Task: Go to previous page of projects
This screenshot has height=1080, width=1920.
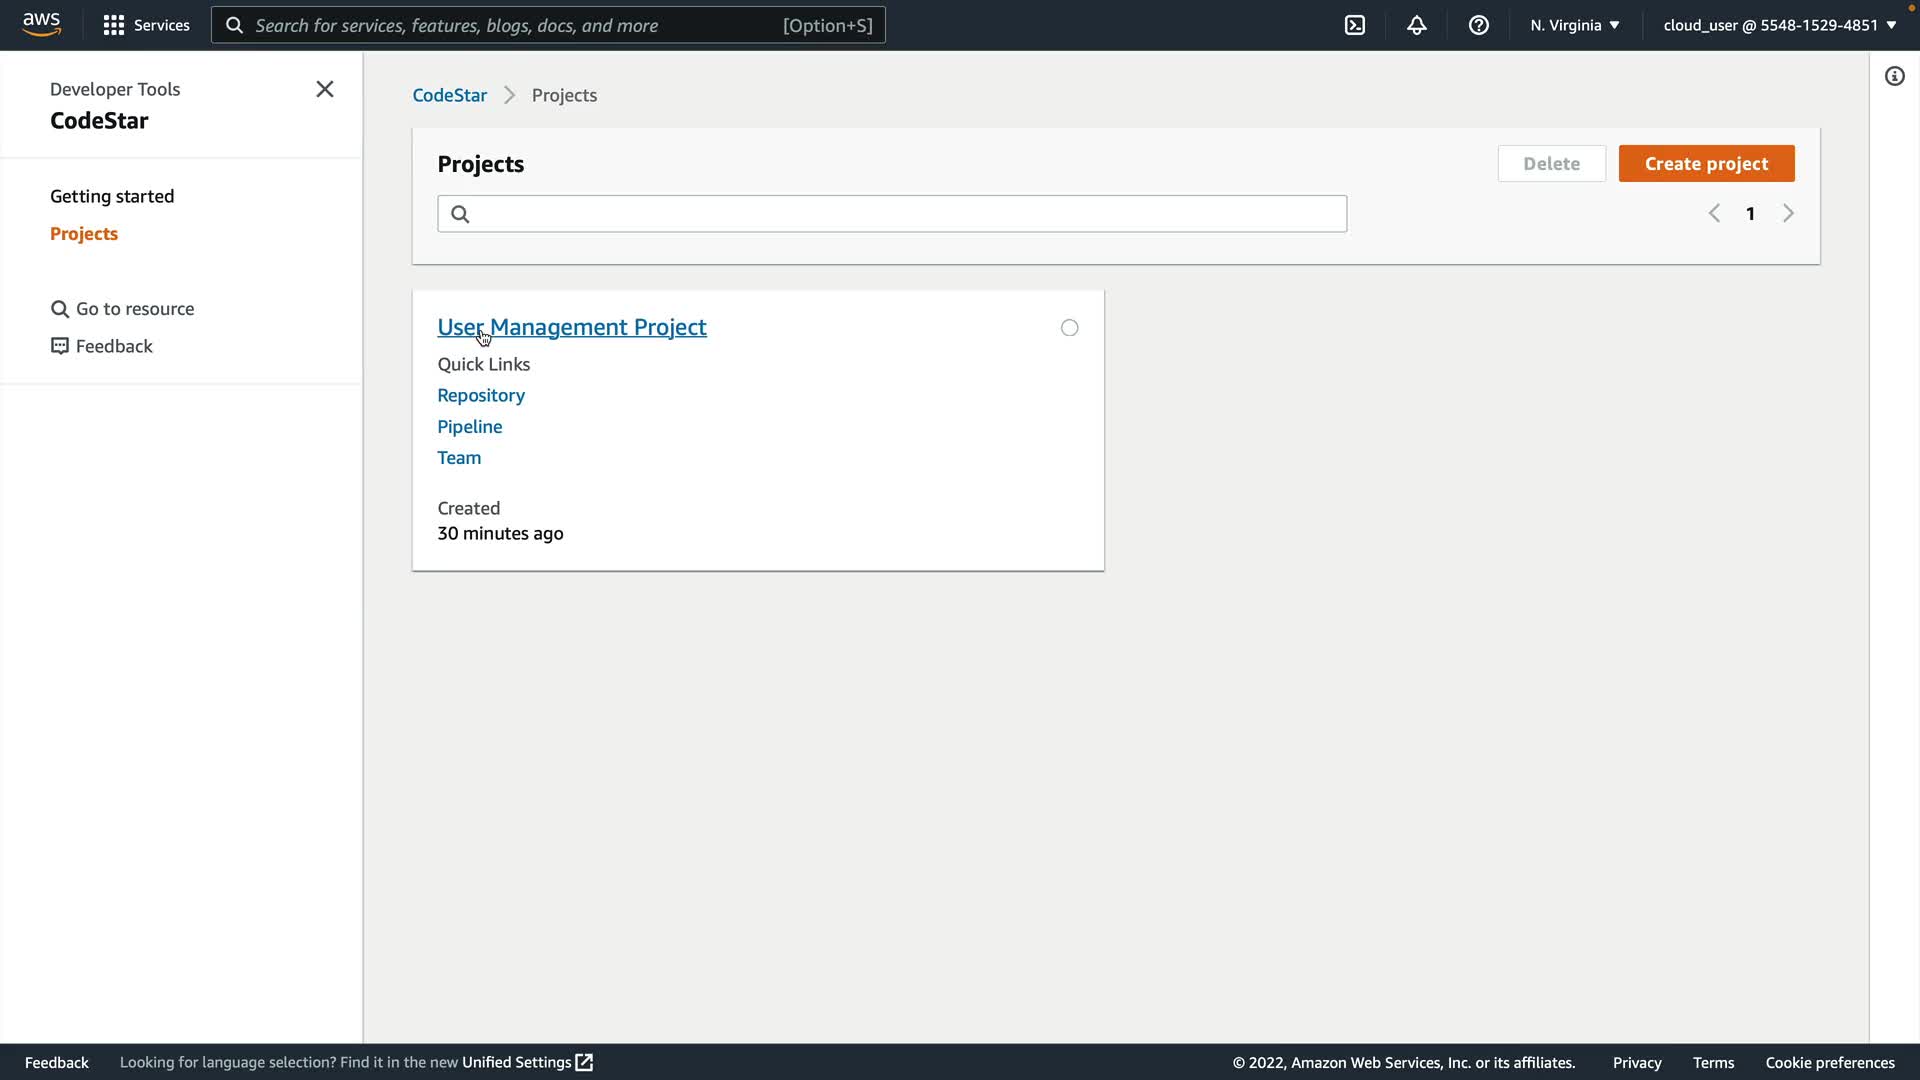Action: [x=1714, y=213]
